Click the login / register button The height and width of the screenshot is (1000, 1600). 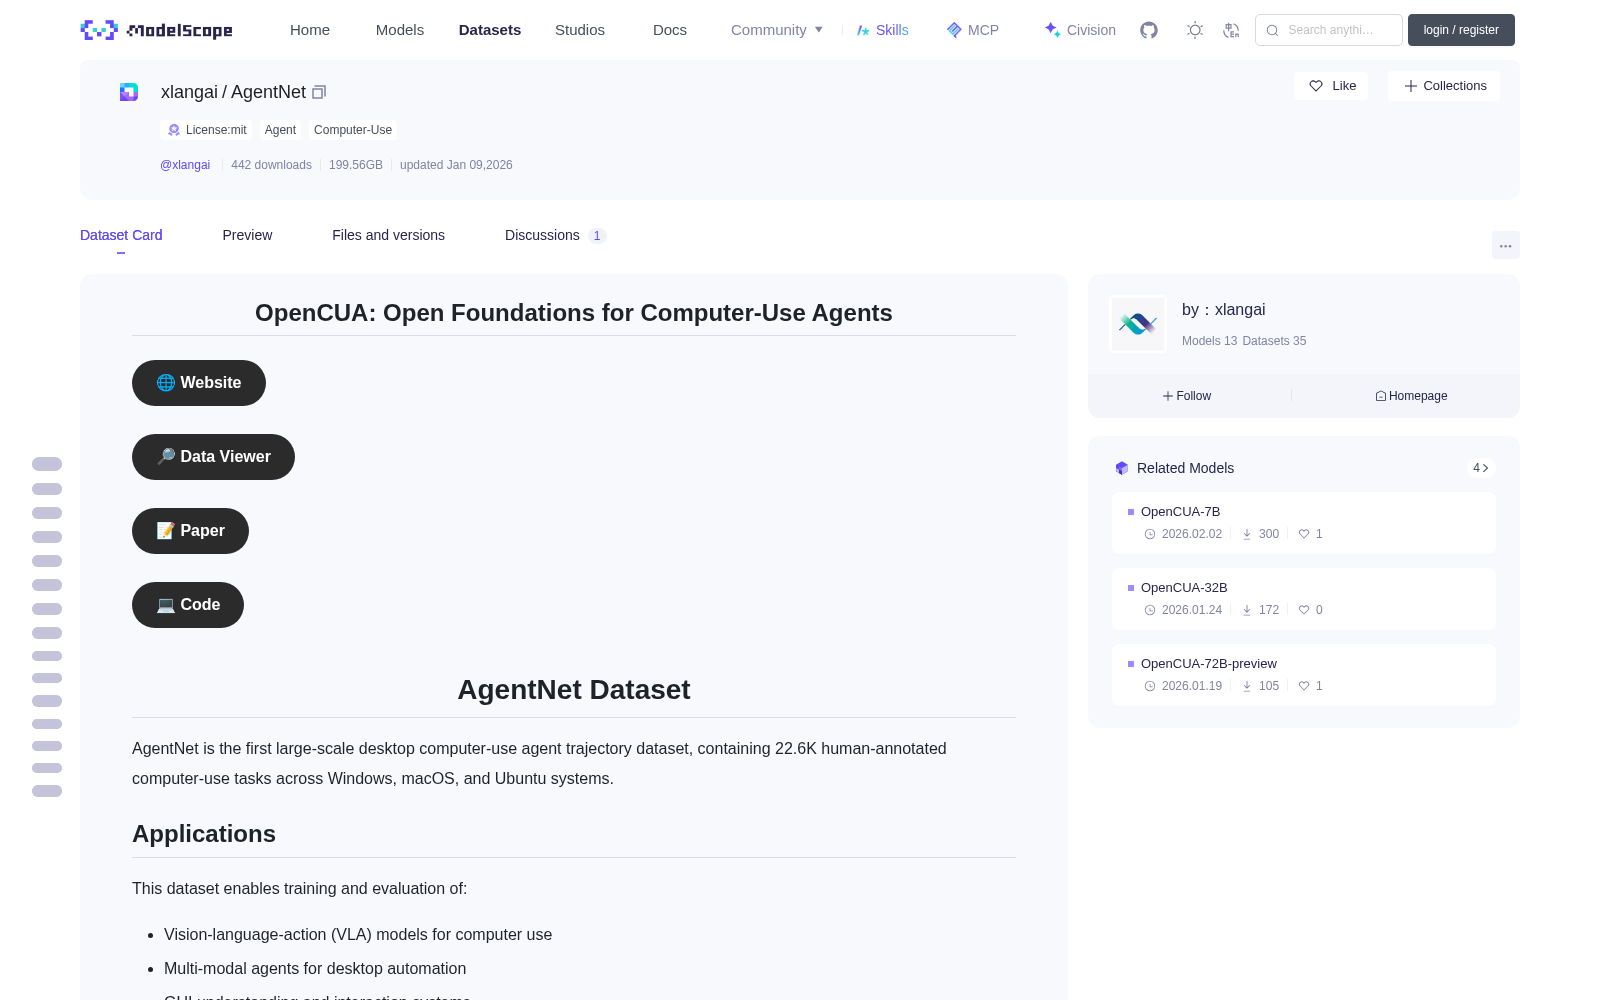pyautogui.click(x=1461, y=30)
